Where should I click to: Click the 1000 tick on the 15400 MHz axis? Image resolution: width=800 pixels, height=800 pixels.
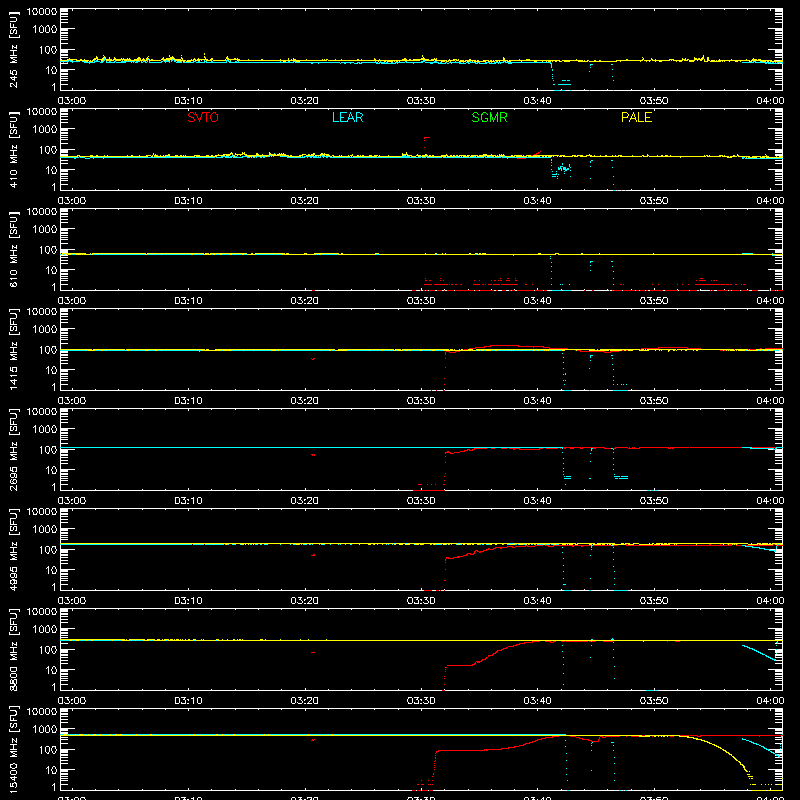45,729
